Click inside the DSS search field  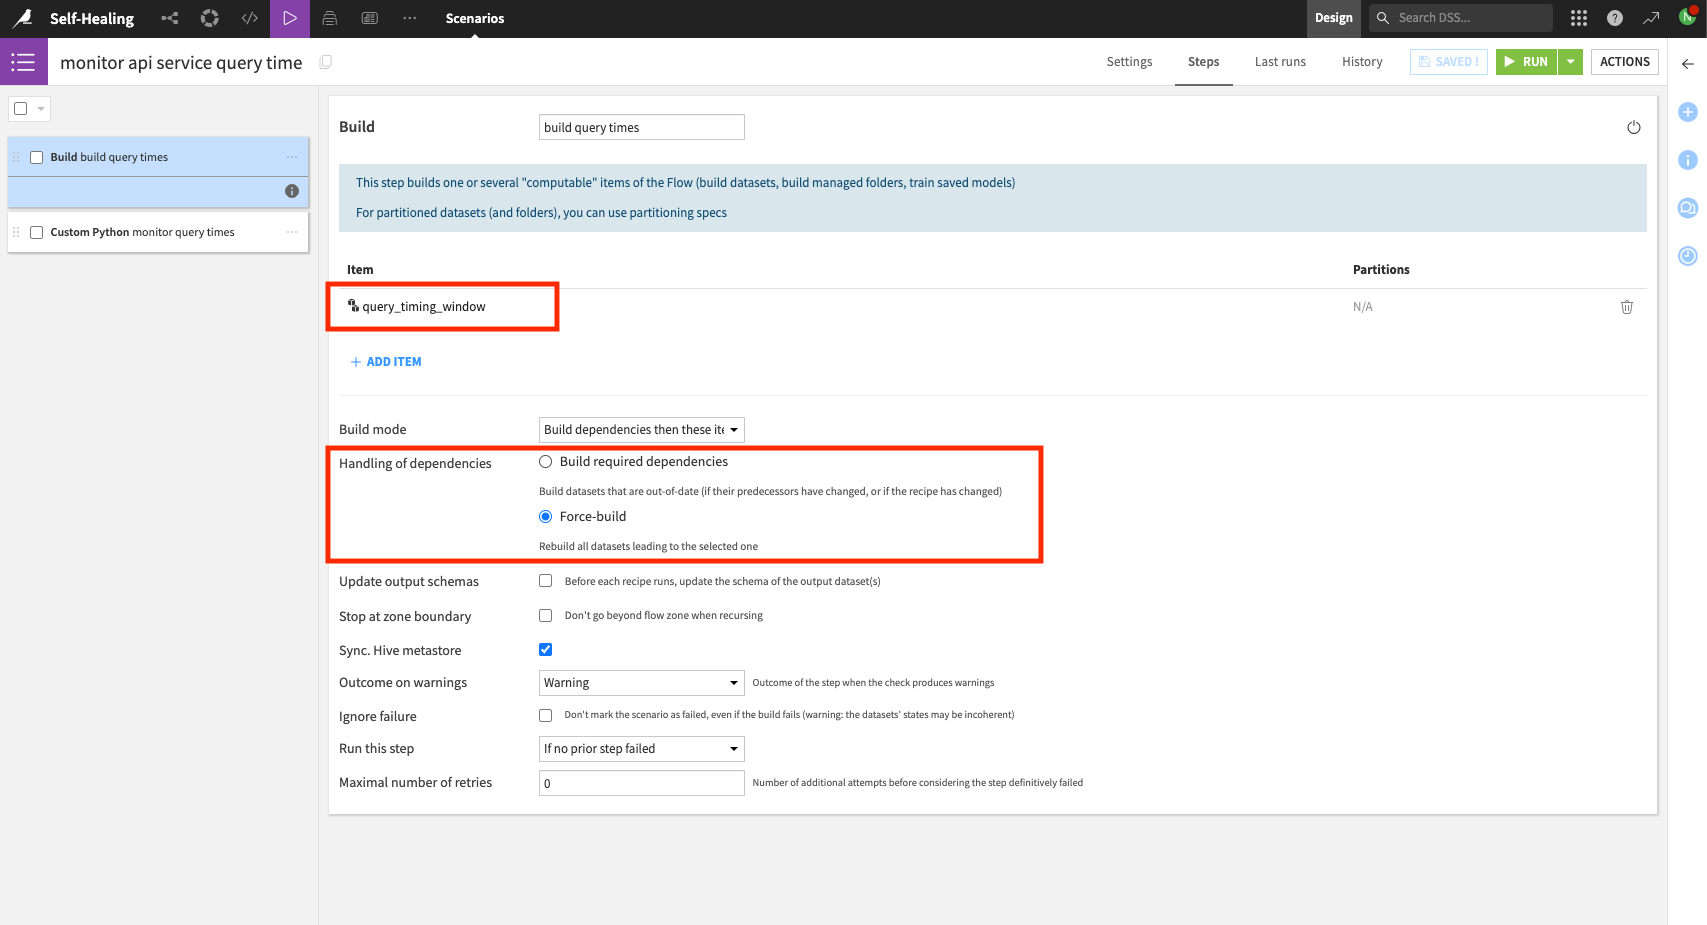[x=1460, y=18]
